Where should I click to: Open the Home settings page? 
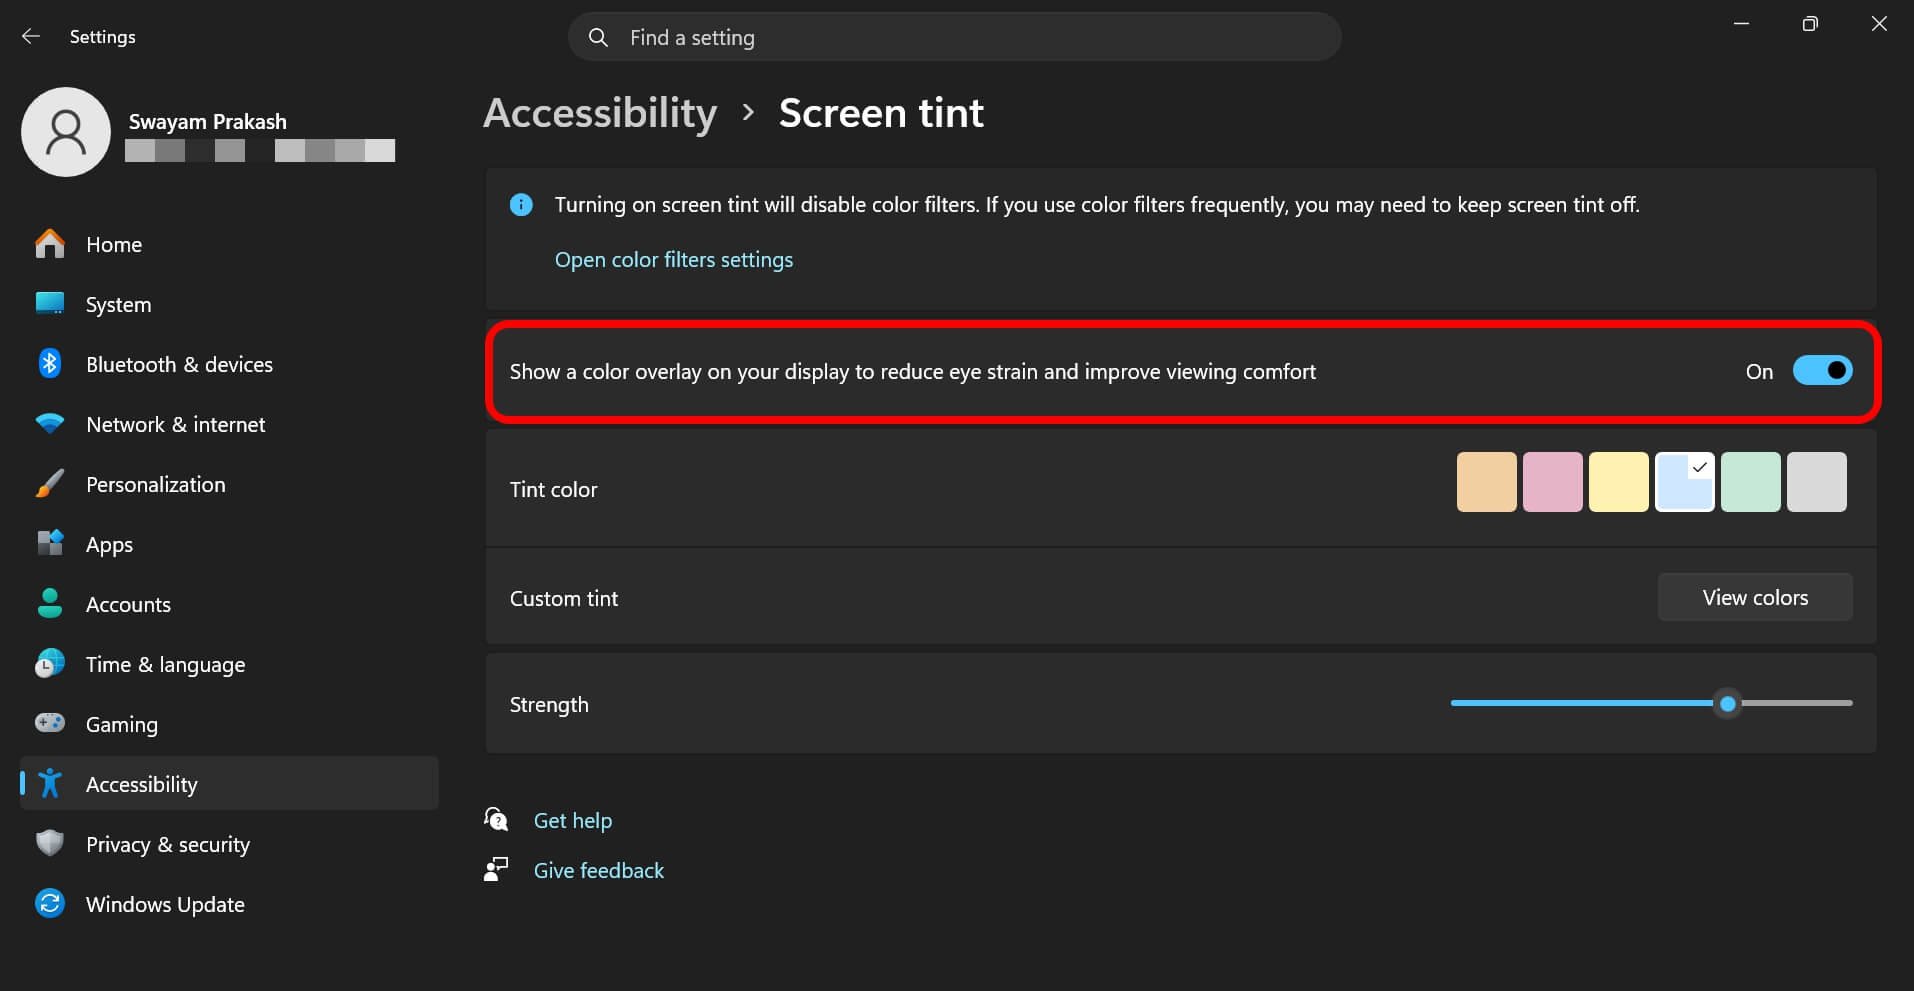tap(229, 244)
